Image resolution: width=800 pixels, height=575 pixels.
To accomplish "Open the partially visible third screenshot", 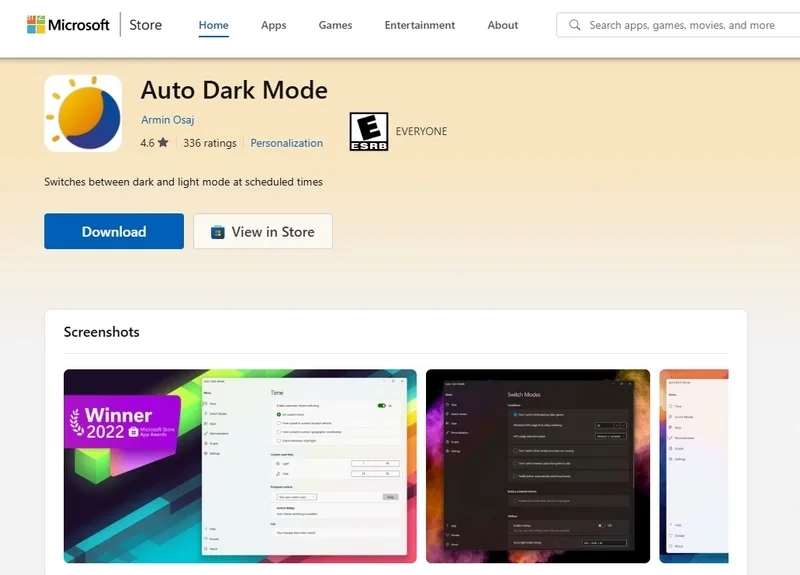I will [x=694, y=466].
